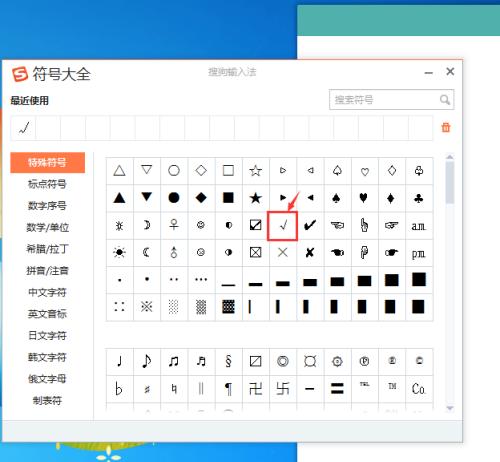Insert the hollow square symbol
Viewport: 500px width, 462px height.
coord(228,171)
